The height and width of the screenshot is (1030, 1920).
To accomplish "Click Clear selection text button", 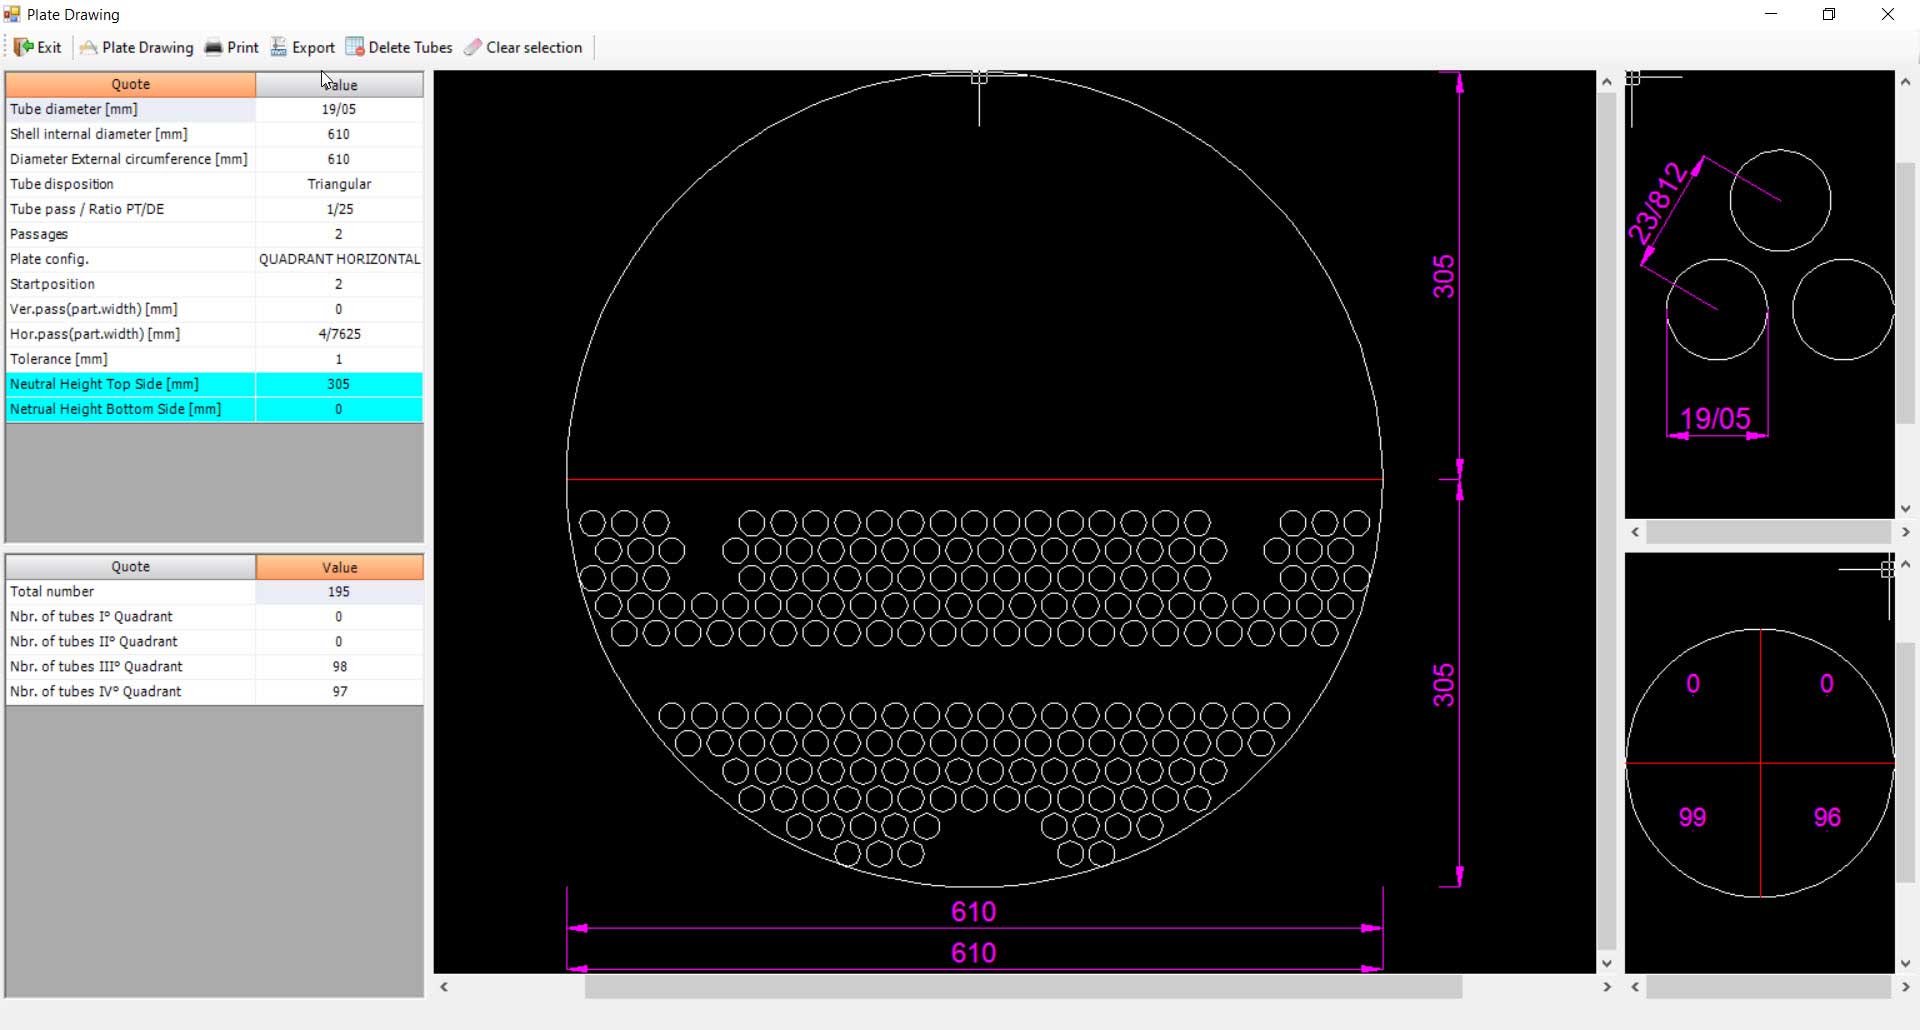I will [x=534, y=47].
